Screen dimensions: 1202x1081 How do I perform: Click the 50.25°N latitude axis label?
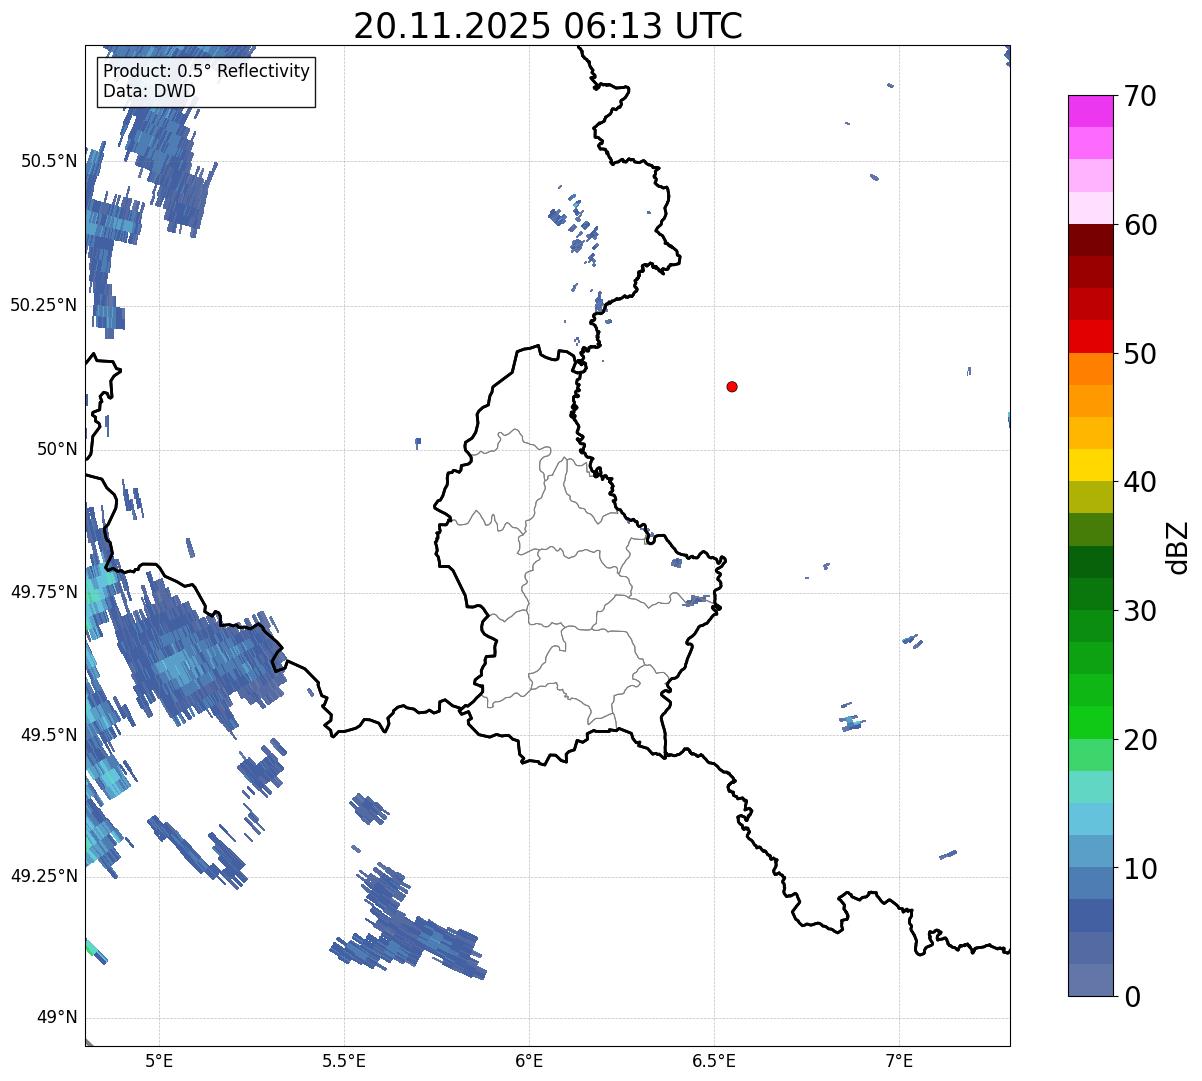44,305
